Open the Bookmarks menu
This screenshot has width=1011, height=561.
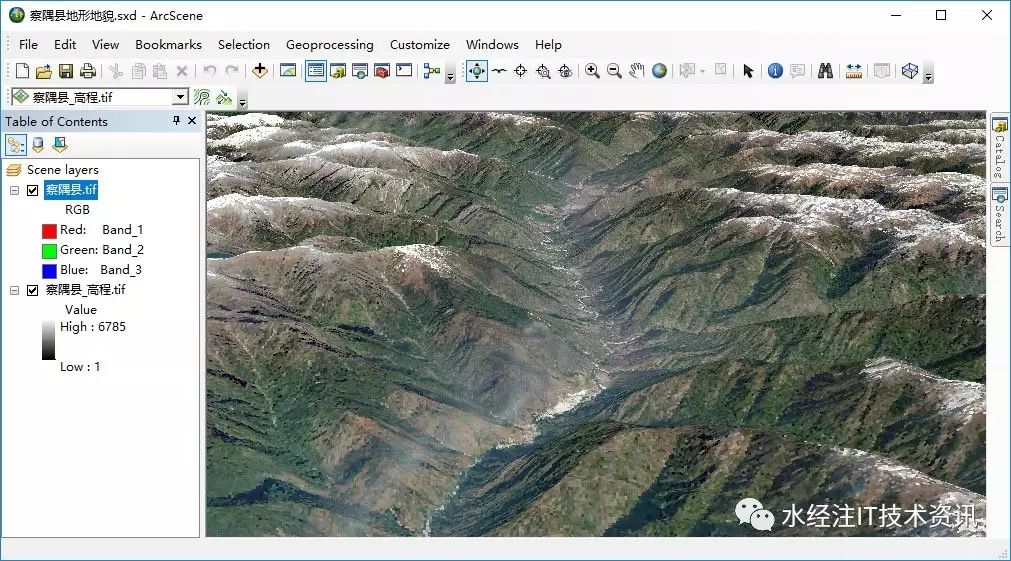168,44
